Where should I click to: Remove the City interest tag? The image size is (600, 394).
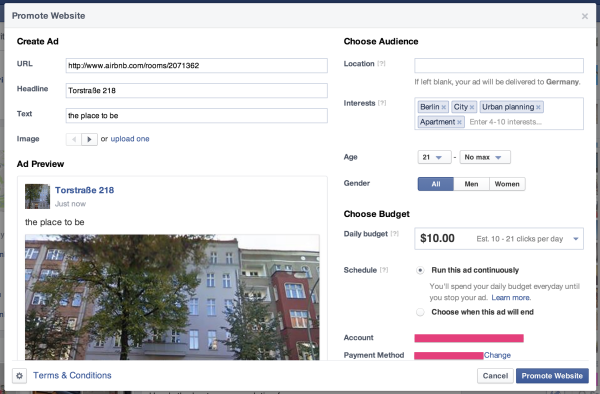(472, 107)
